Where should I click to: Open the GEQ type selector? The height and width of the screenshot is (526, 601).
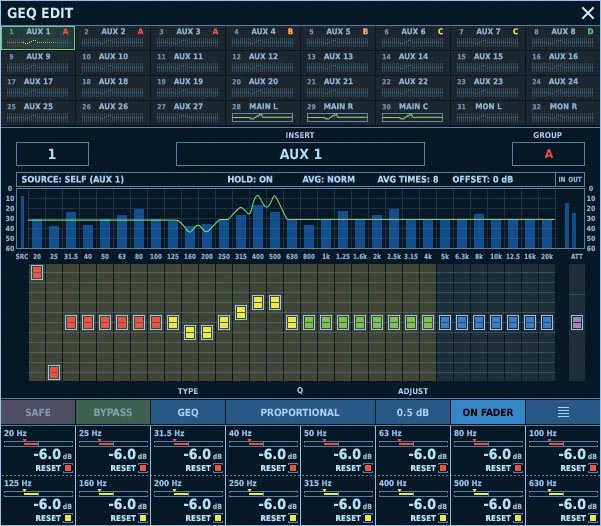(x=188, y=412)
